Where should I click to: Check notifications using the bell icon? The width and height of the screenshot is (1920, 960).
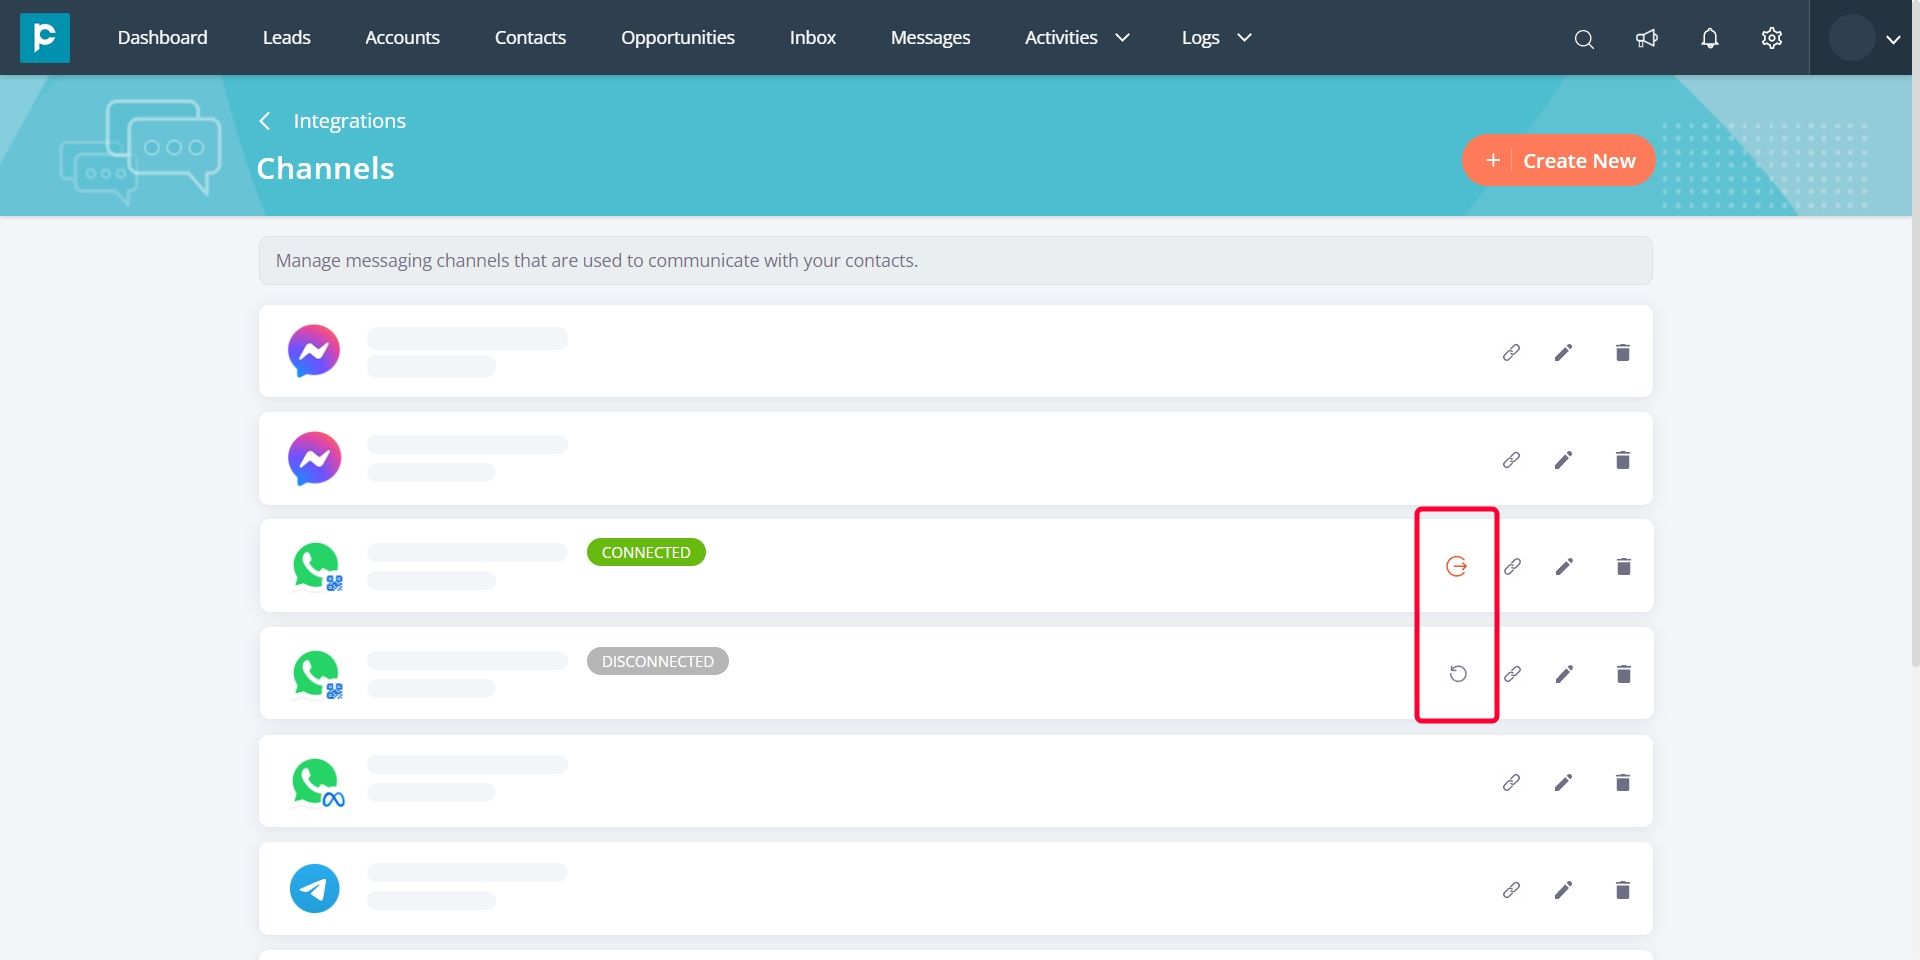pyautogui.click(x=1708, y=38)
